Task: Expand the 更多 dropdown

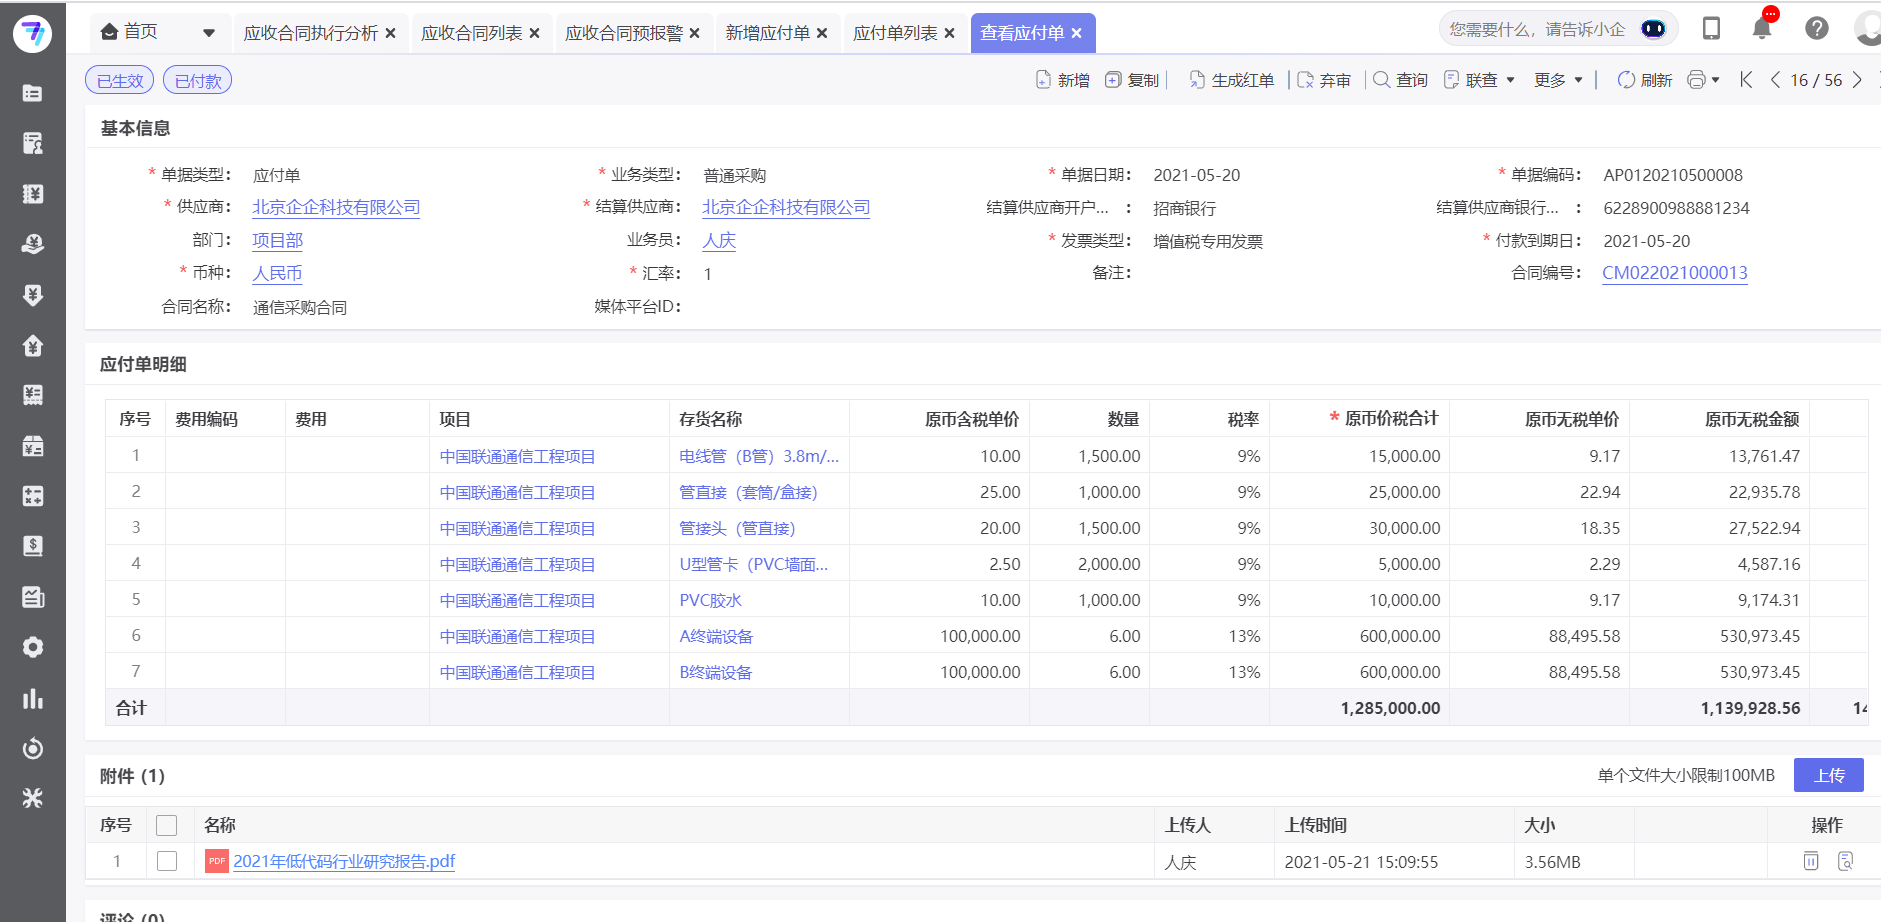Action: pyautogui.click(x=1558, y=79)
